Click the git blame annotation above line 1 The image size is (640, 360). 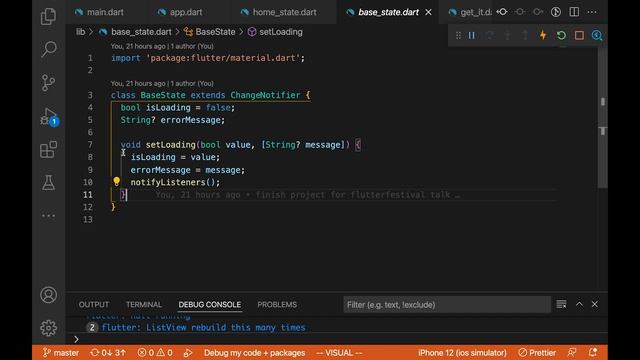(162, 46)
